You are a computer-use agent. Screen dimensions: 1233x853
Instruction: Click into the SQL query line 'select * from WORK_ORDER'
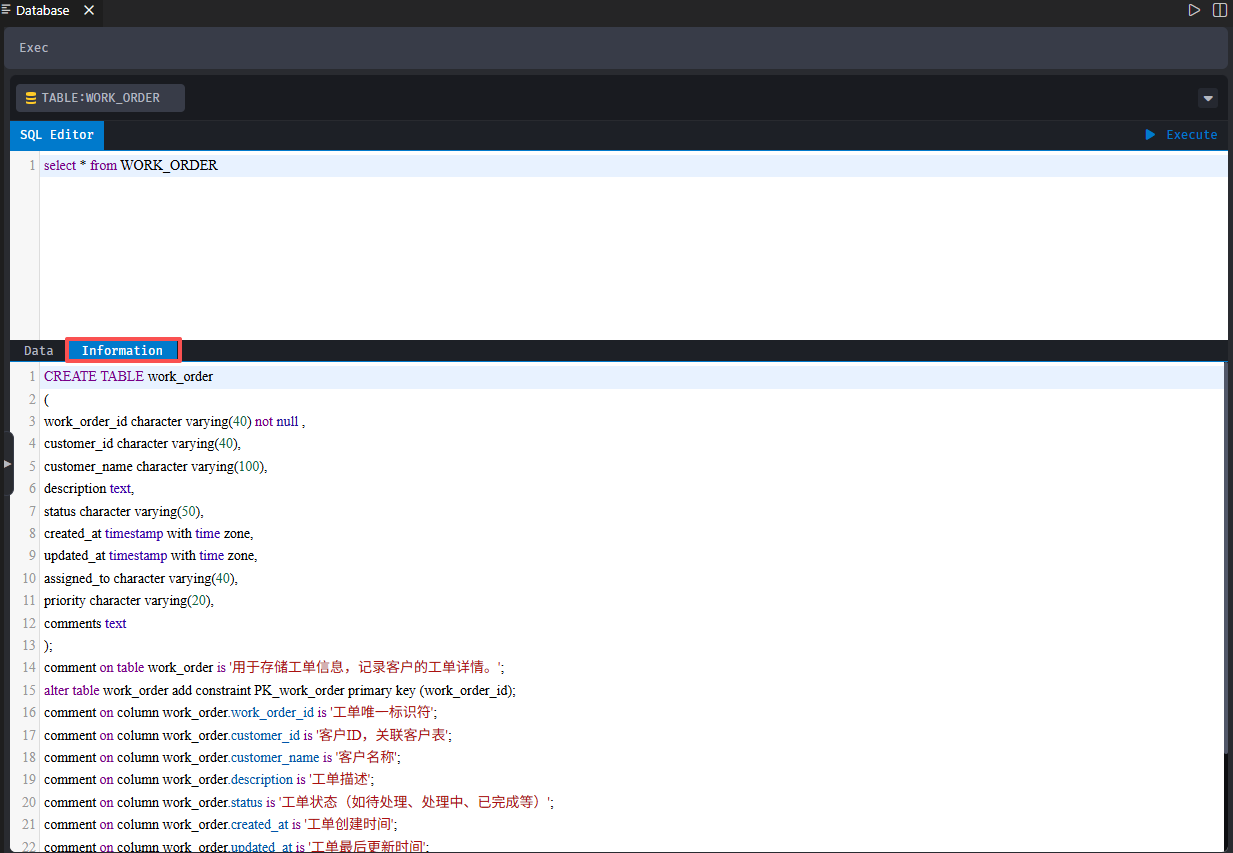pos(130,166)
